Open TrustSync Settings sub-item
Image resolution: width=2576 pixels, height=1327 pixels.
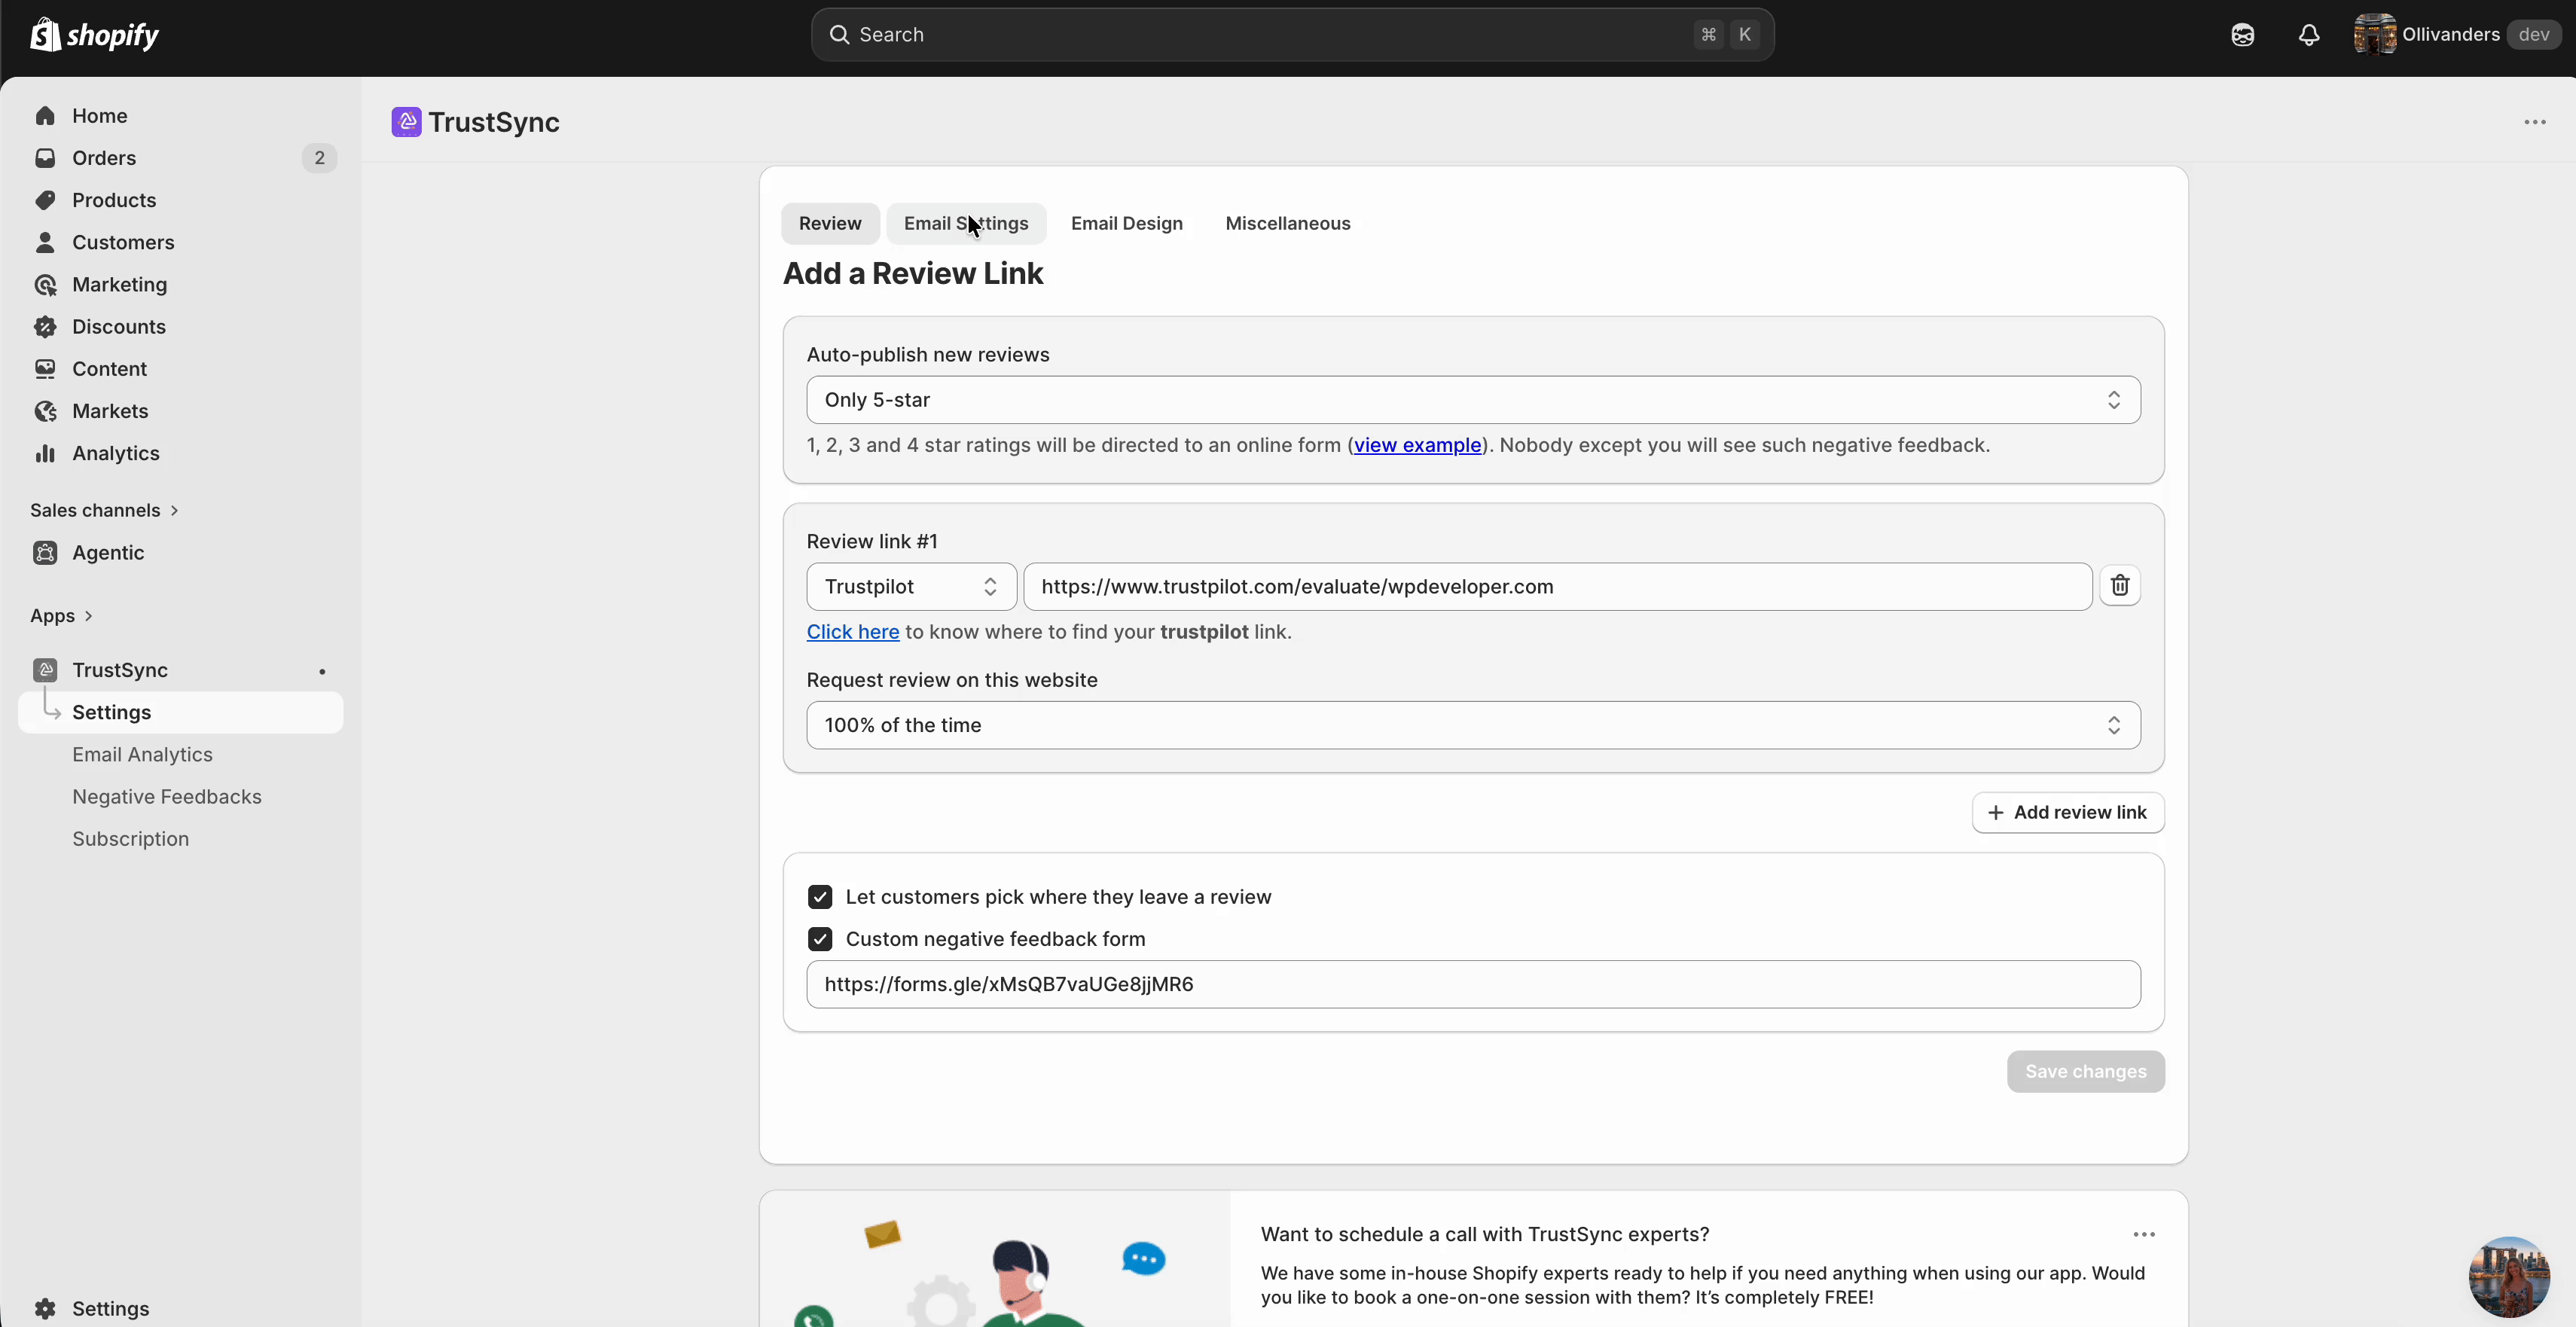[x=181, y=713]
